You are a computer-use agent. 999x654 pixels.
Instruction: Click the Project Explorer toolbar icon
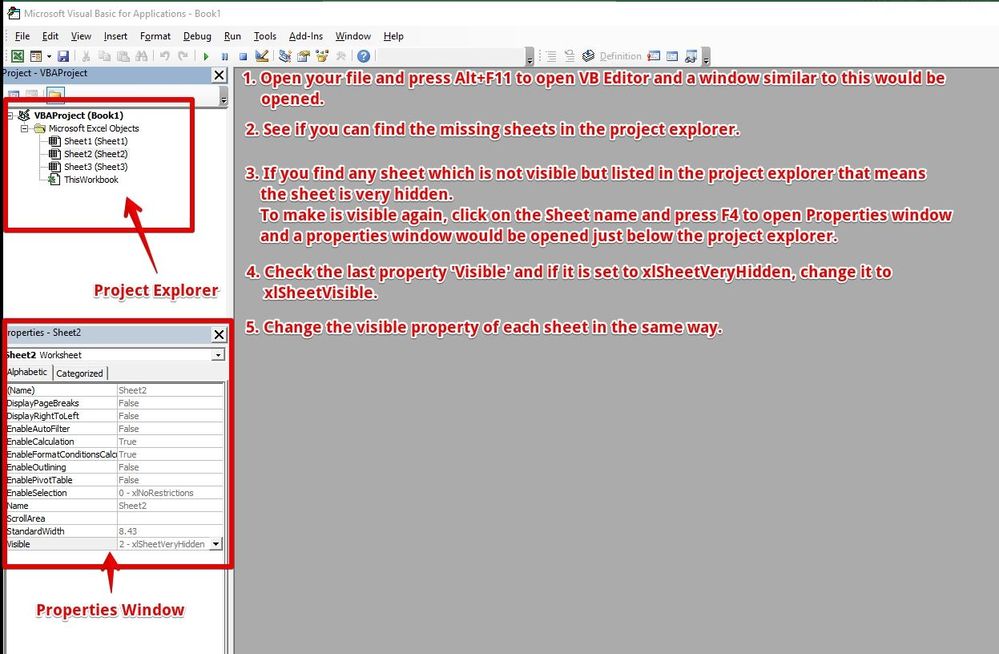285,56
